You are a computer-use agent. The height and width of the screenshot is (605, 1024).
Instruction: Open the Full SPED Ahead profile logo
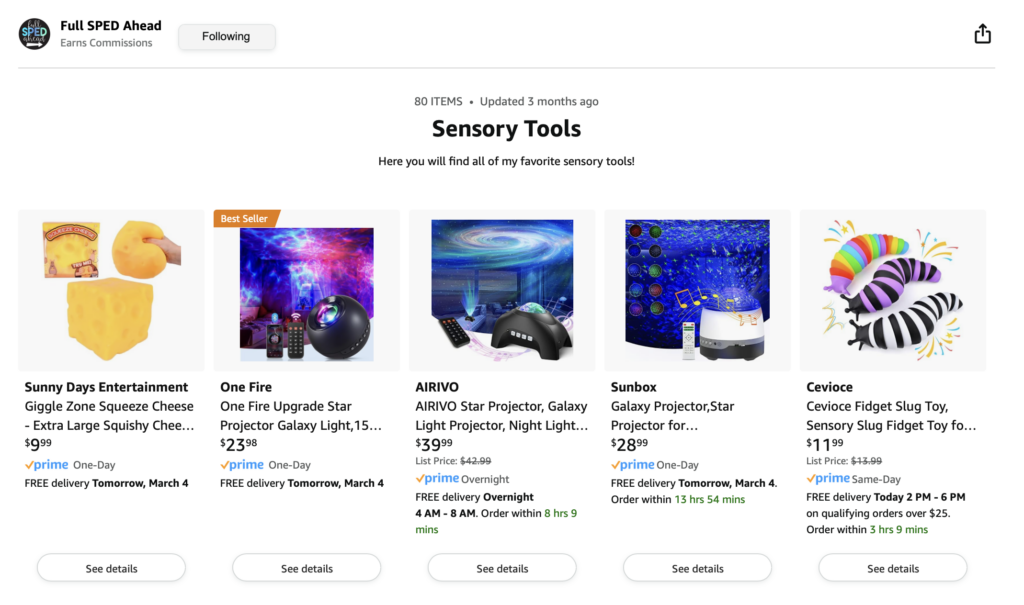35,34
